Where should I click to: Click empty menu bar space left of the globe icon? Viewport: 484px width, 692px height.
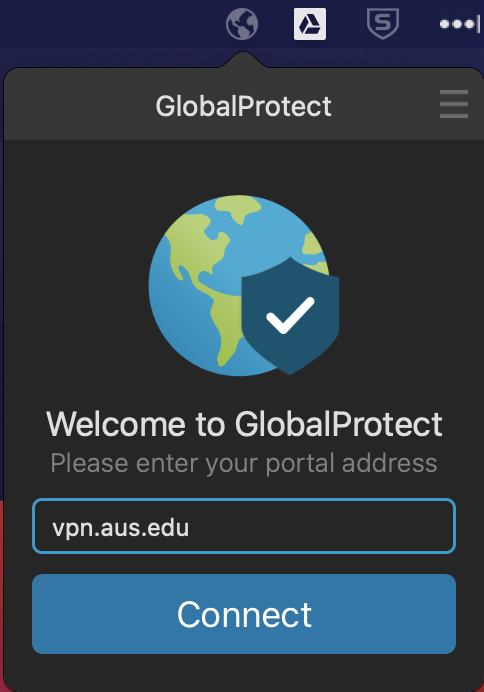[110, 24]
